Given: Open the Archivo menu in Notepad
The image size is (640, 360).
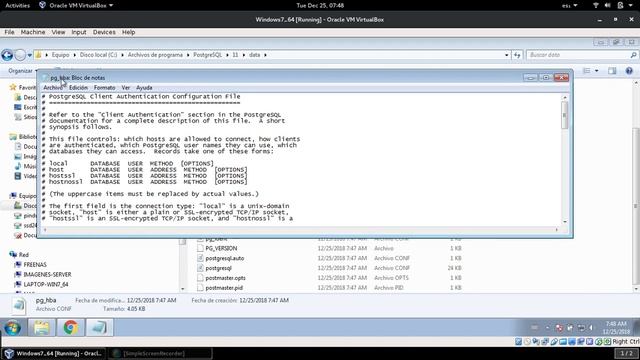Looking at the screenshot, I should coord(53,88).
